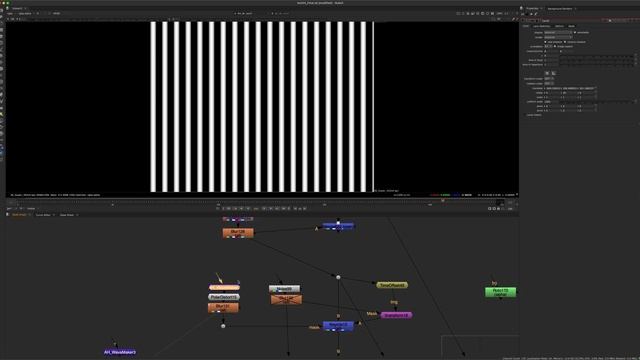This screenshot has width=640, height=360.
Task: Switch to the Dope Sheet tab
Action: [x=67, y=215]
